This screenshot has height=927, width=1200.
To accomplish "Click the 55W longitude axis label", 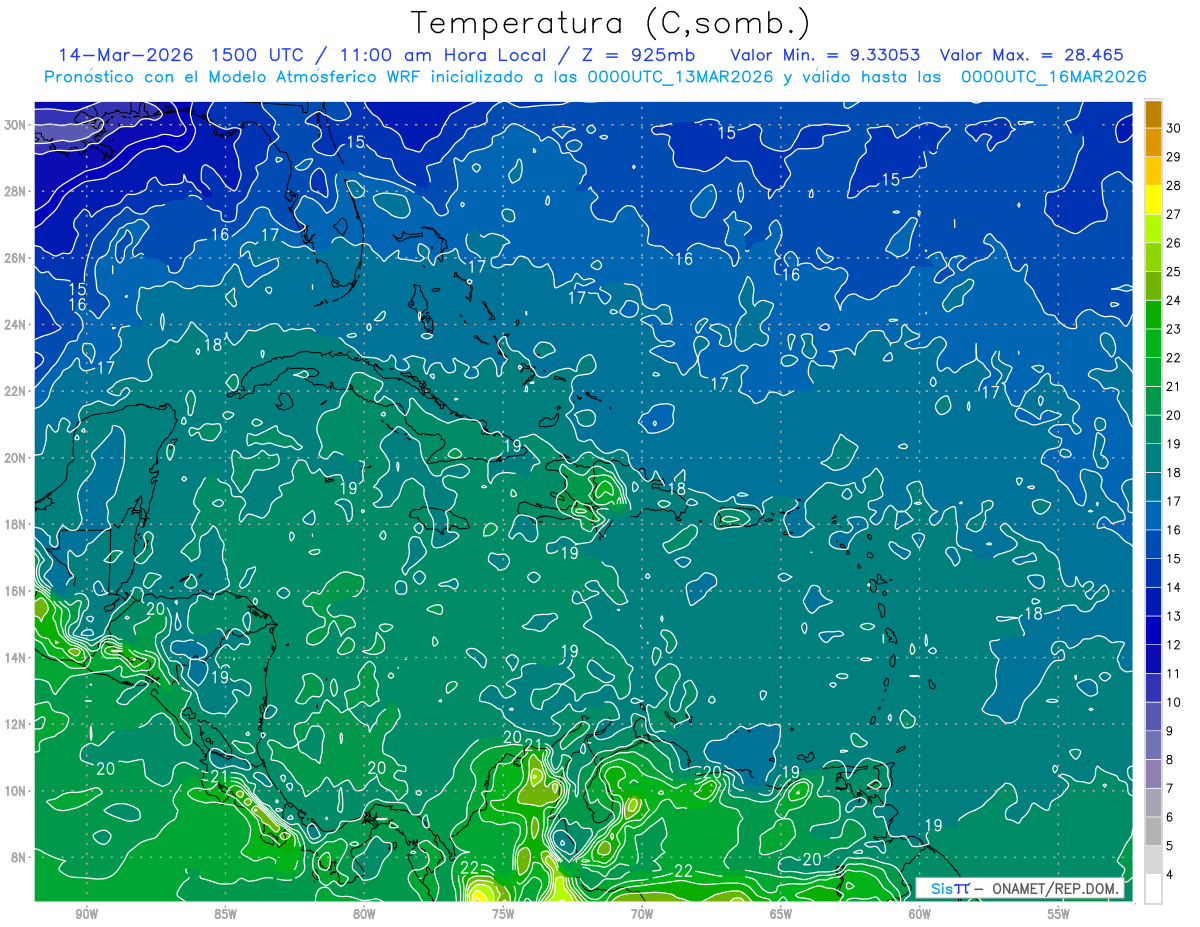I will click(1059, 914).
